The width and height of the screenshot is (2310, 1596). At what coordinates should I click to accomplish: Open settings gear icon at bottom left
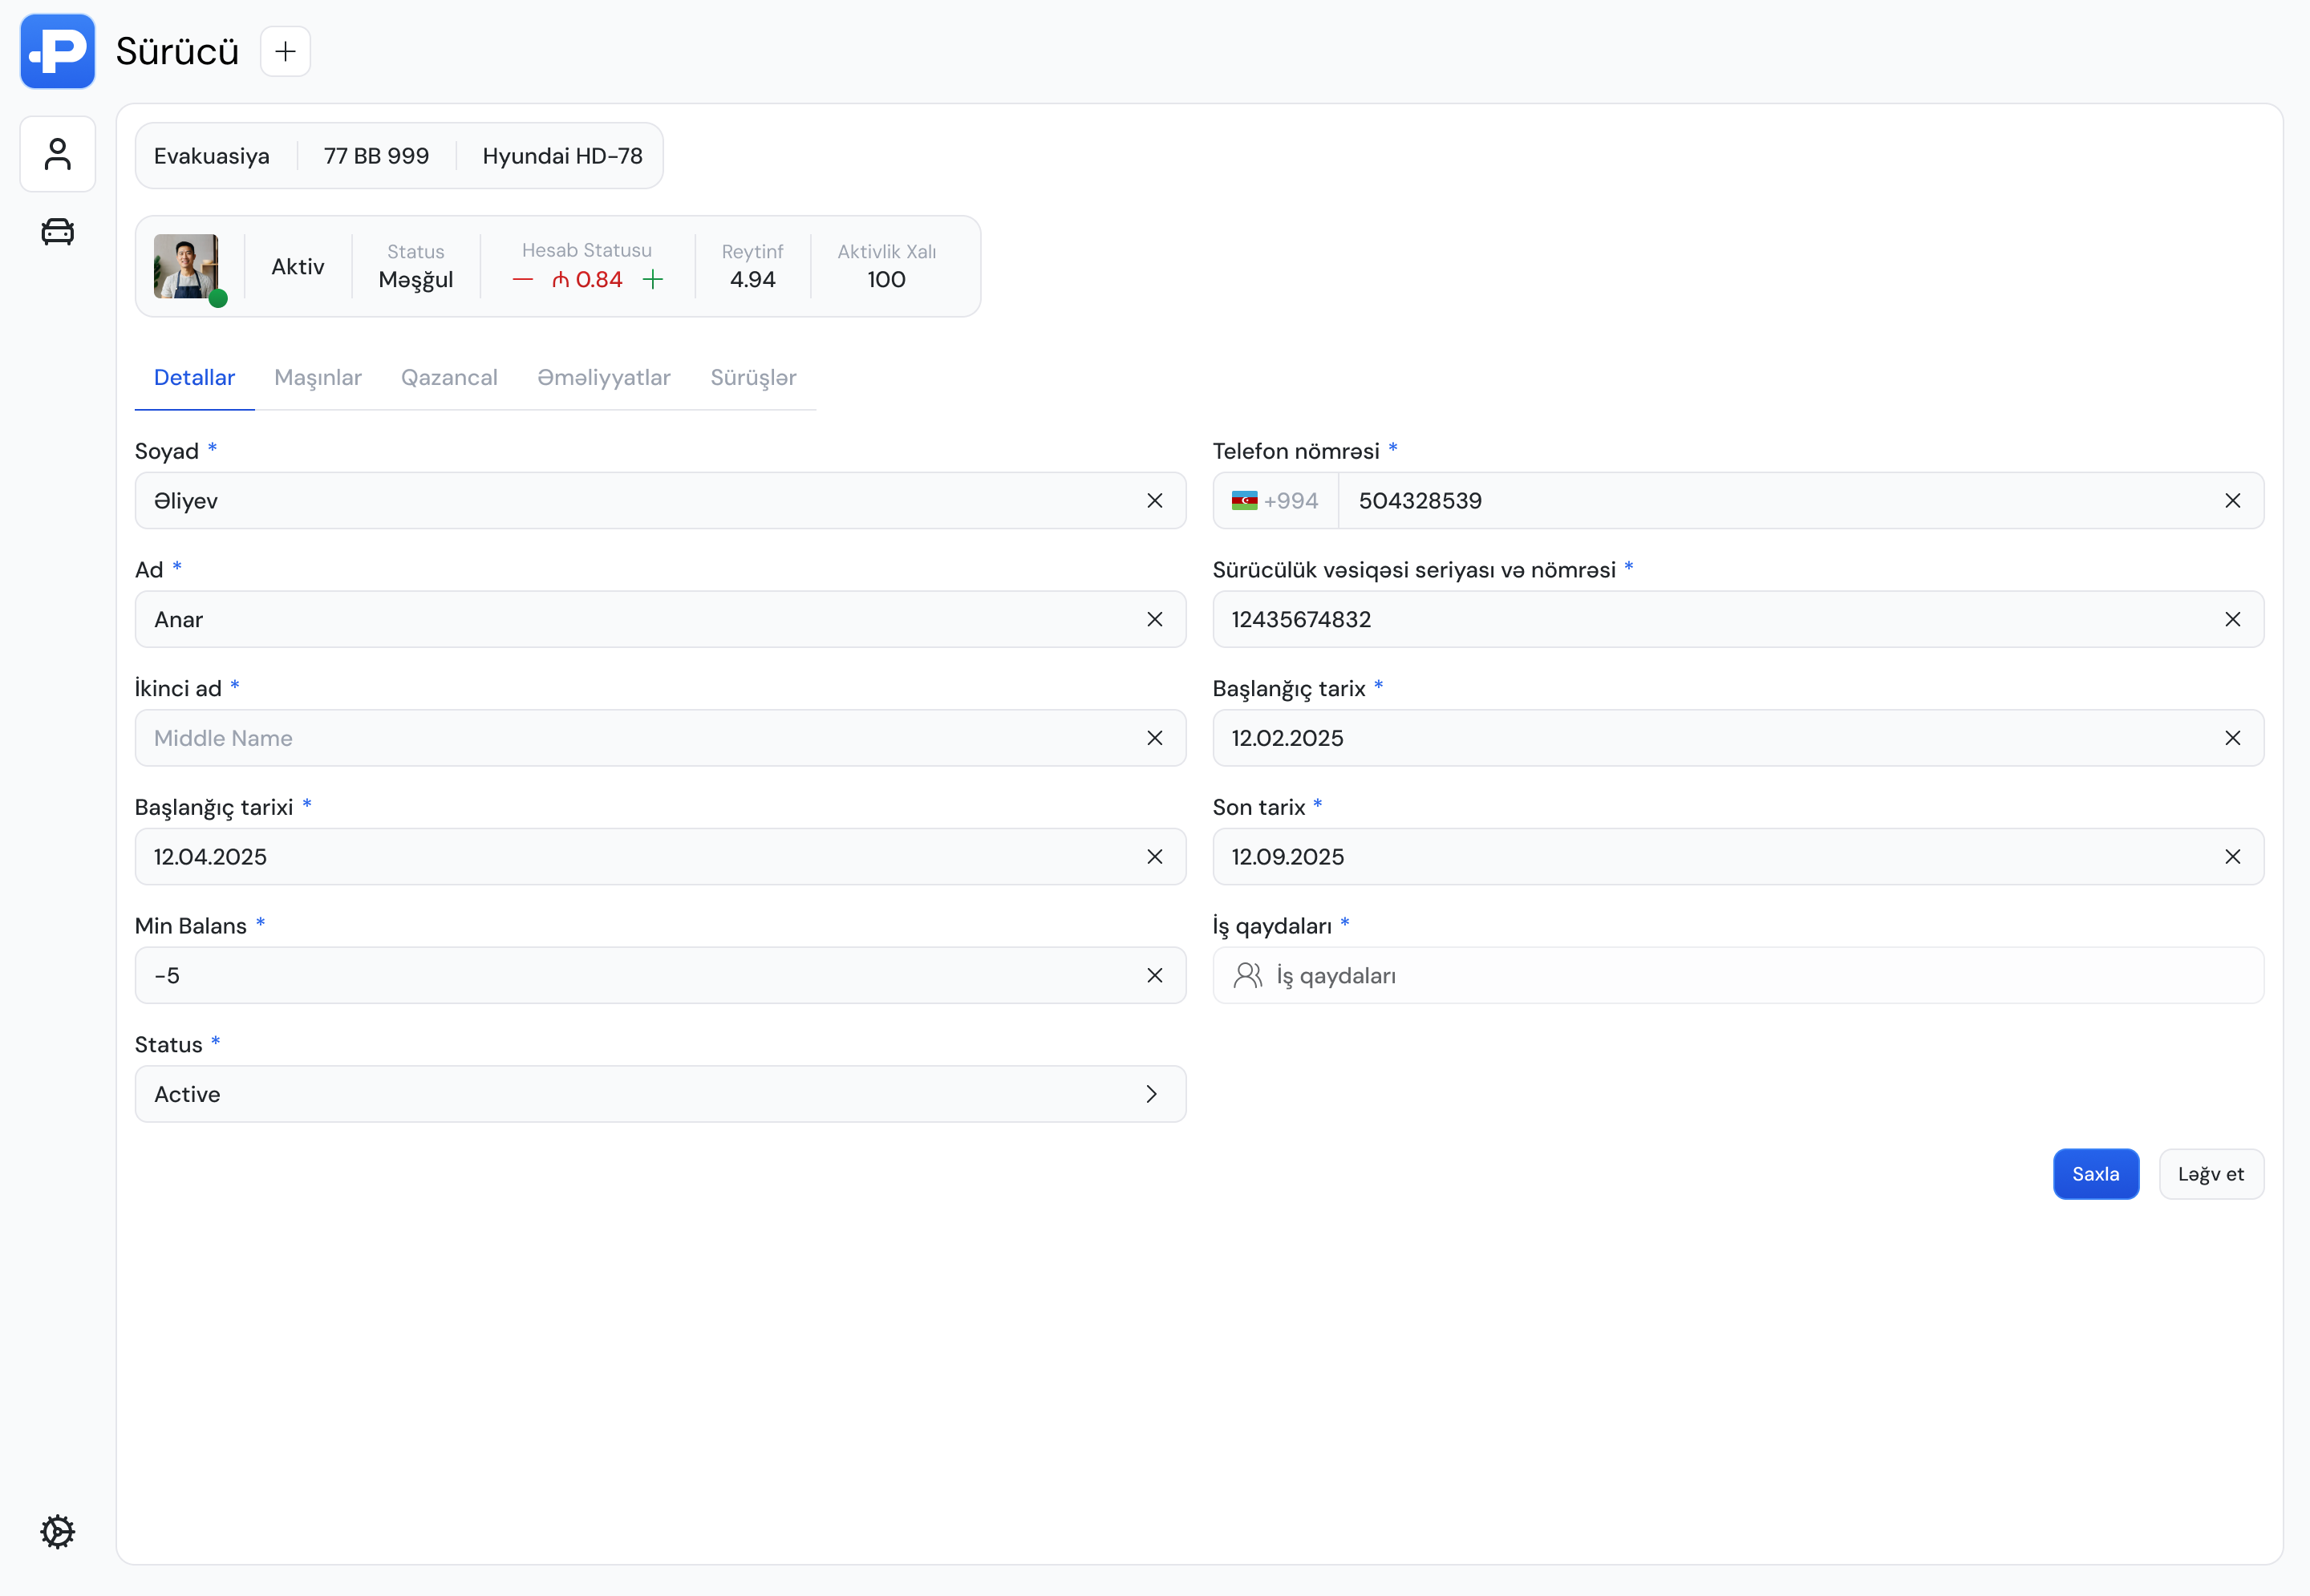[x=57, y=1531]
